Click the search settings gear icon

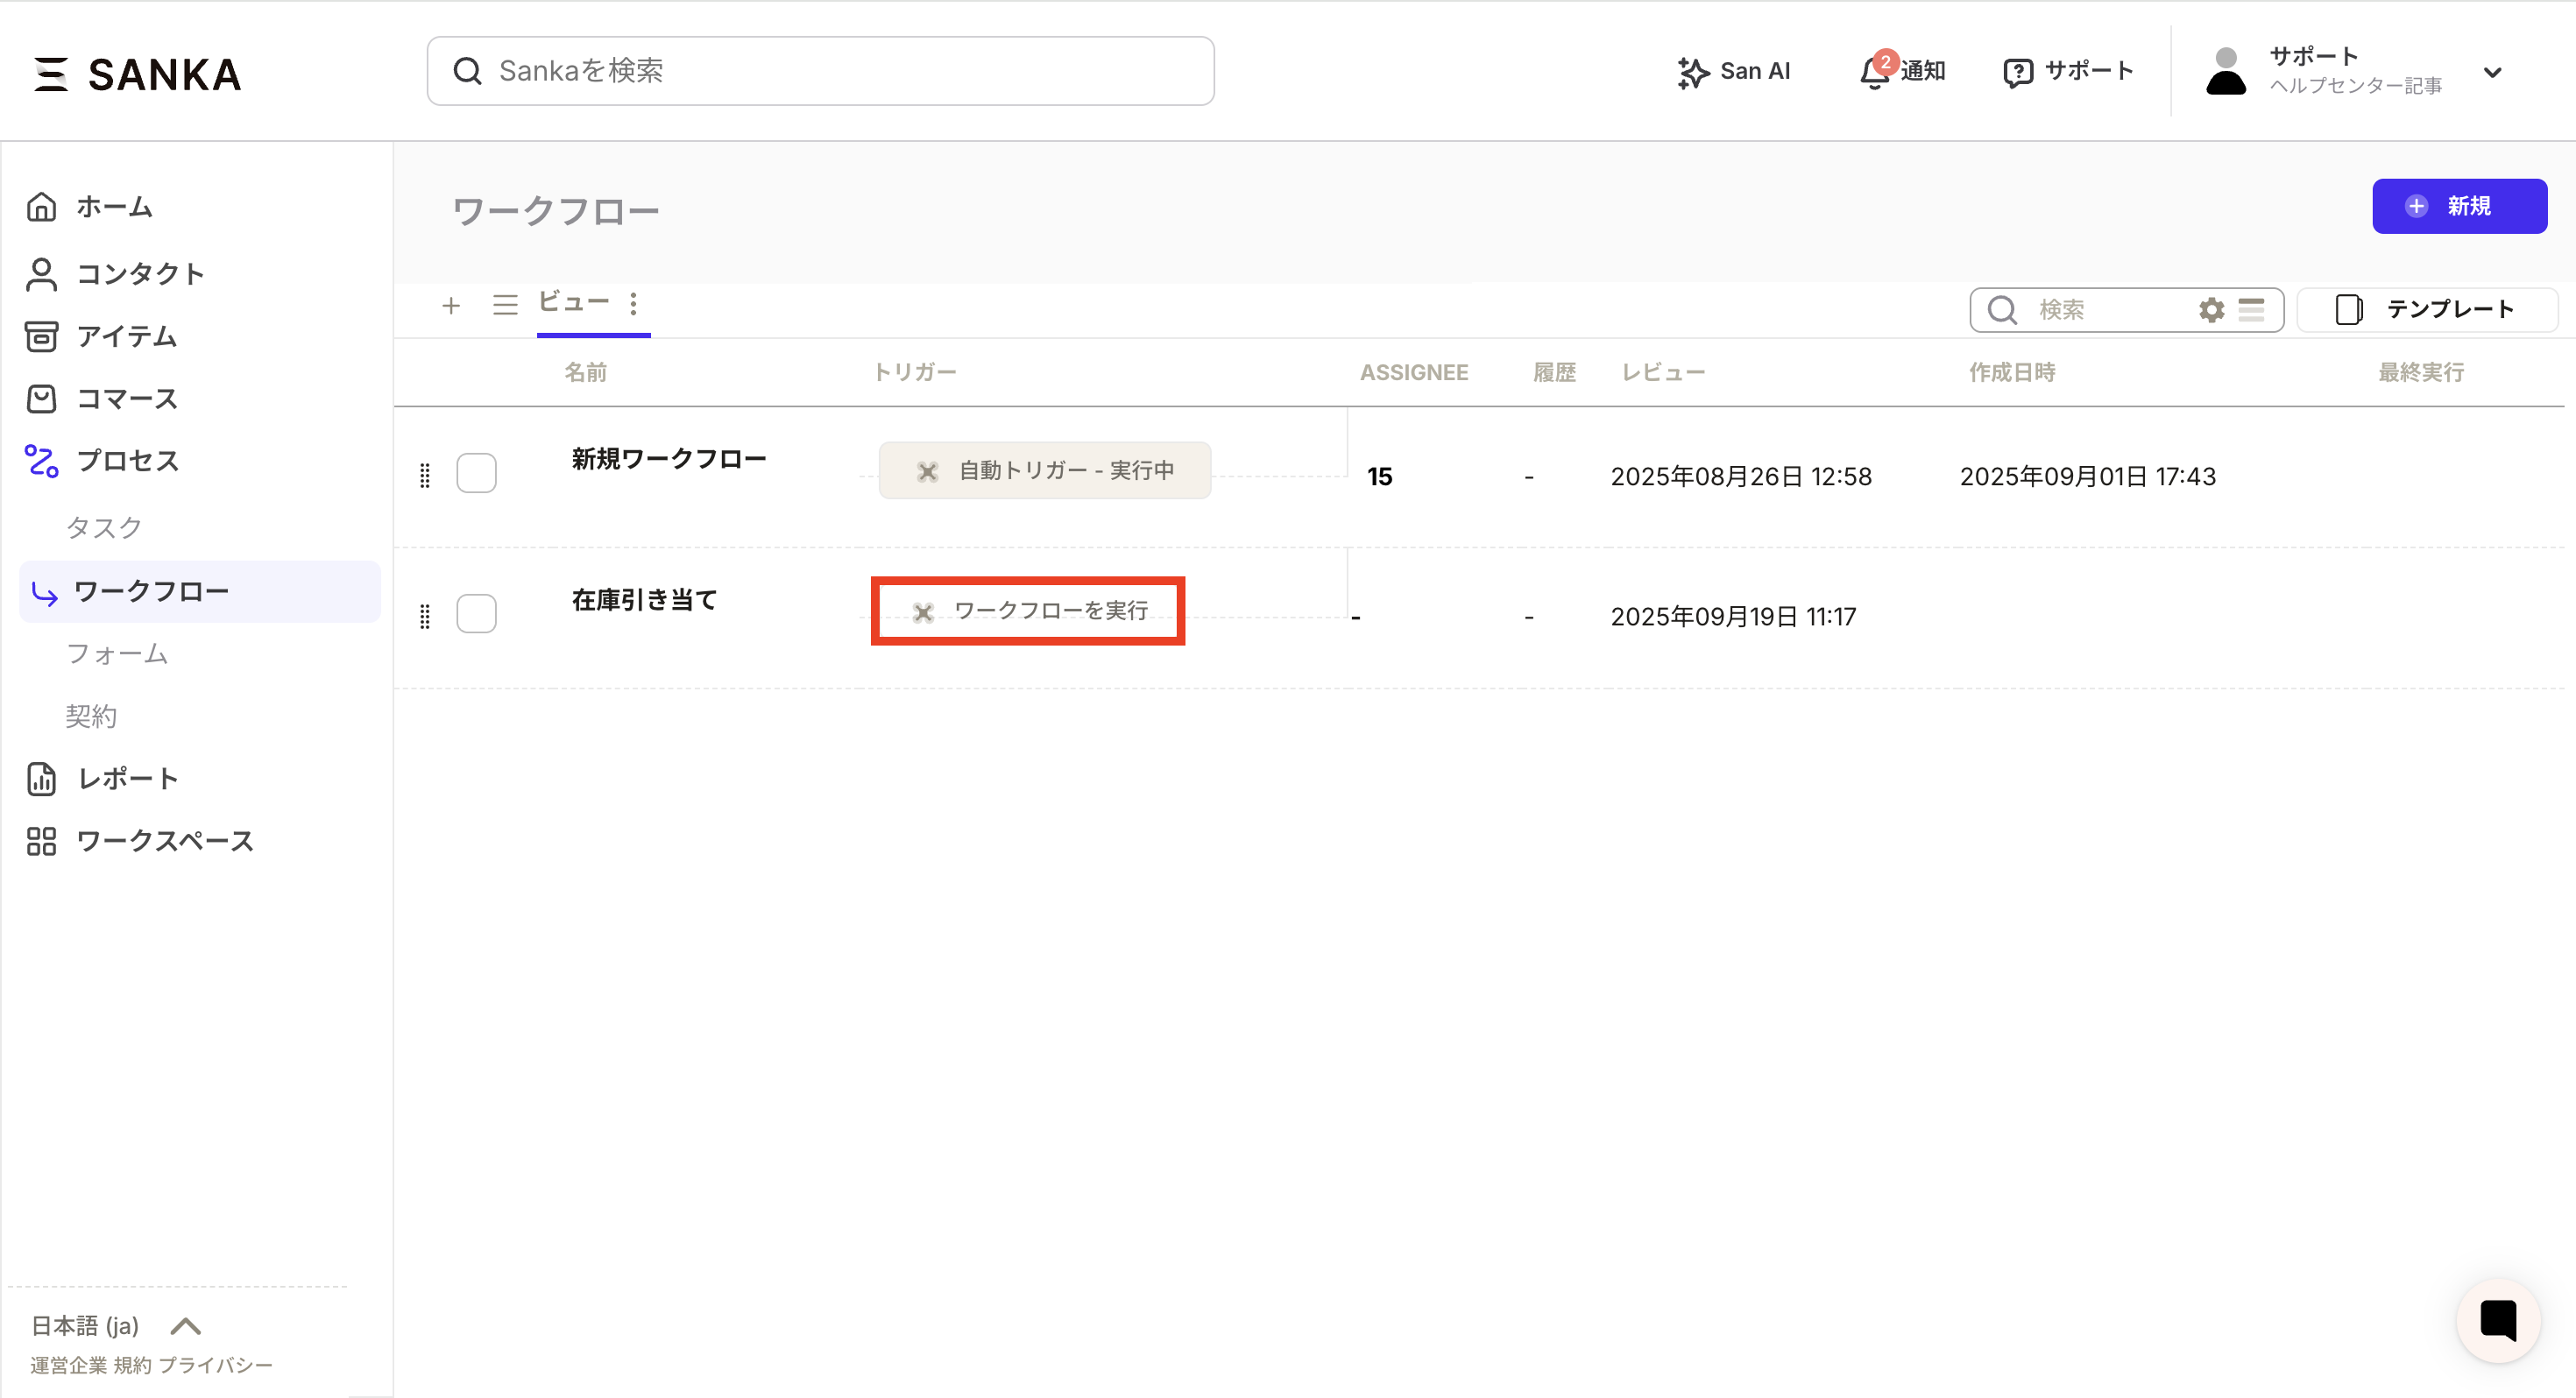[2211, 310]
